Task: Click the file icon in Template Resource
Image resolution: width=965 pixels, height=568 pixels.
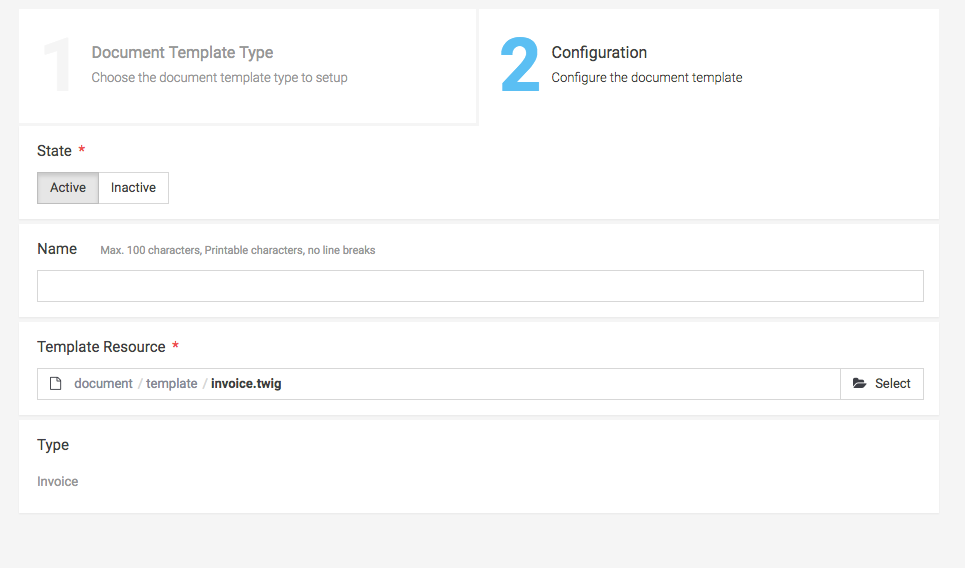Action: [56, 384]
